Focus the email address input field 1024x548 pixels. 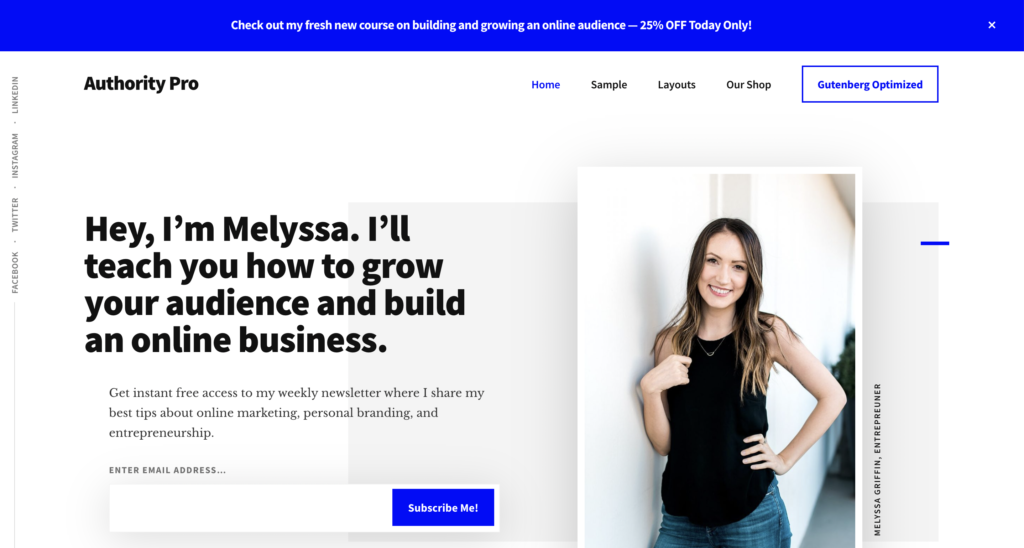click(251, 508)
